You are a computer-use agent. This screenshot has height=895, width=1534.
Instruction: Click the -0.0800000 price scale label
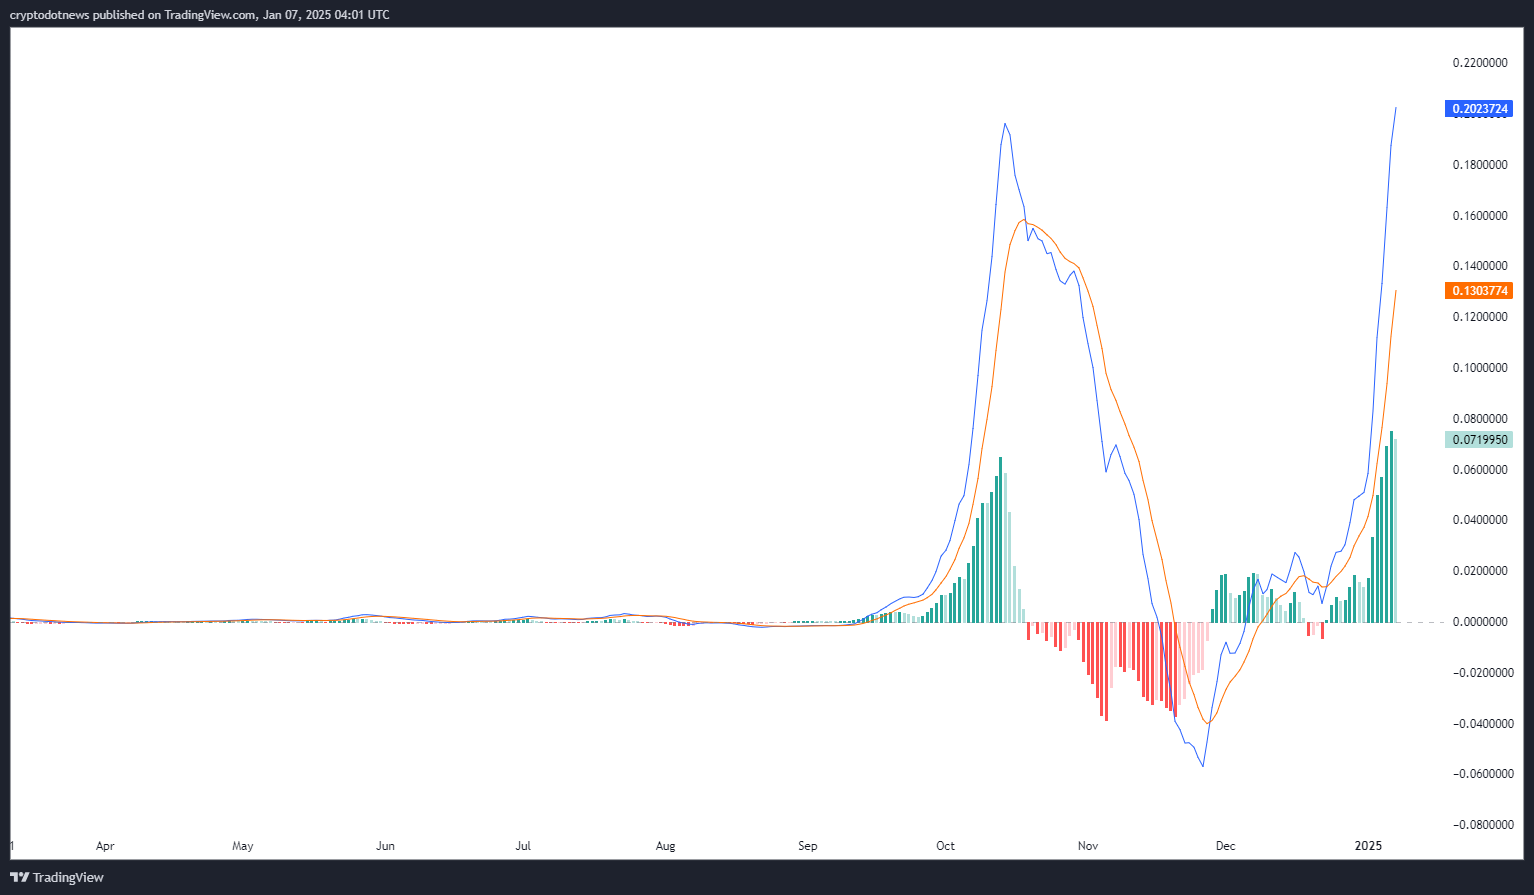pyautogui.click(x=1479, y=825)
